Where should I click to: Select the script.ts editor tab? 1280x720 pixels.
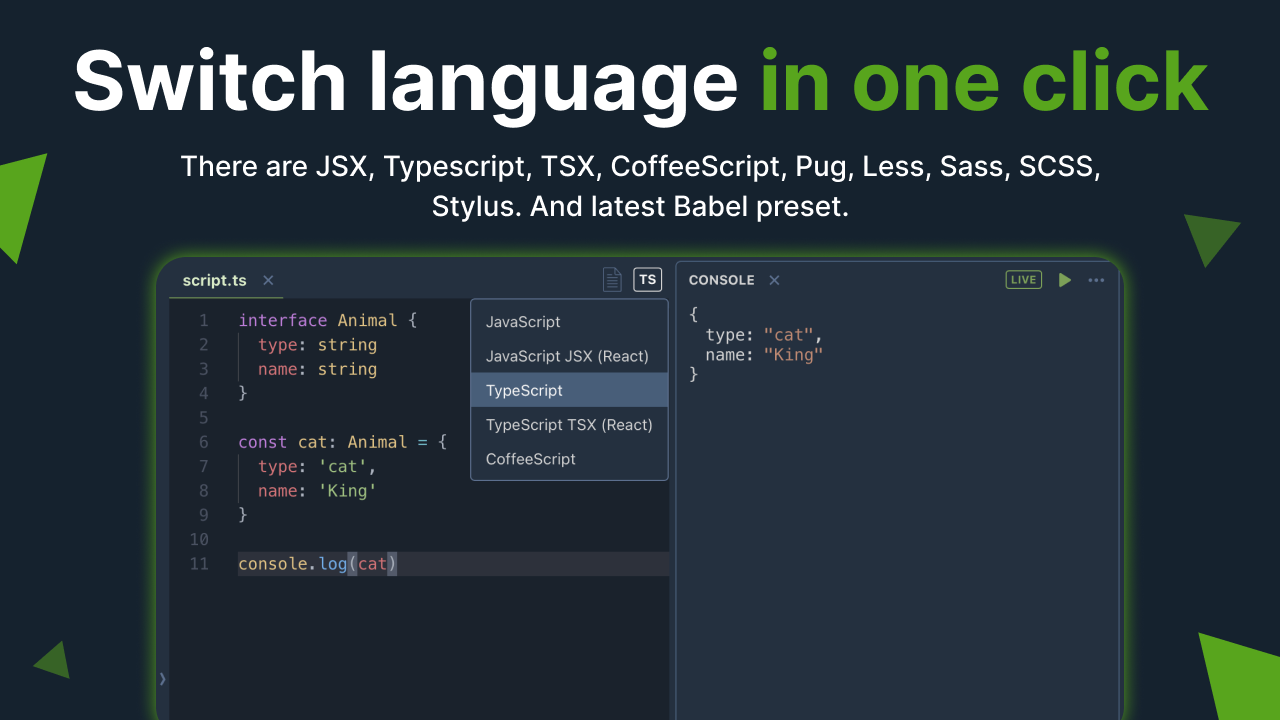tap(214, 281)
